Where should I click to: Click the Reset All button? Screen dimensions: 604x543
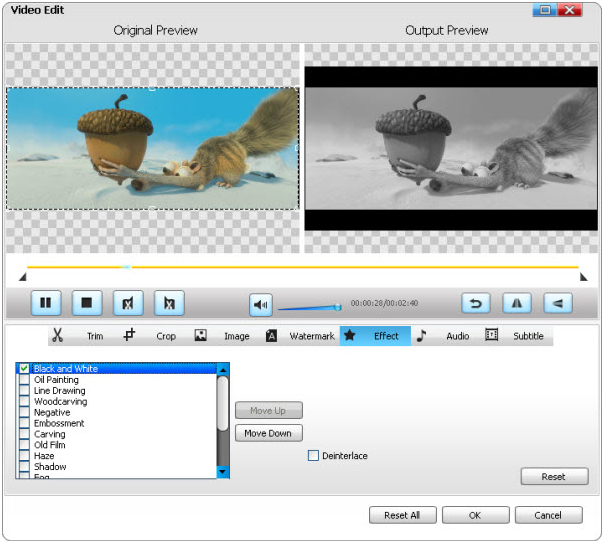(x=403, y=515)
